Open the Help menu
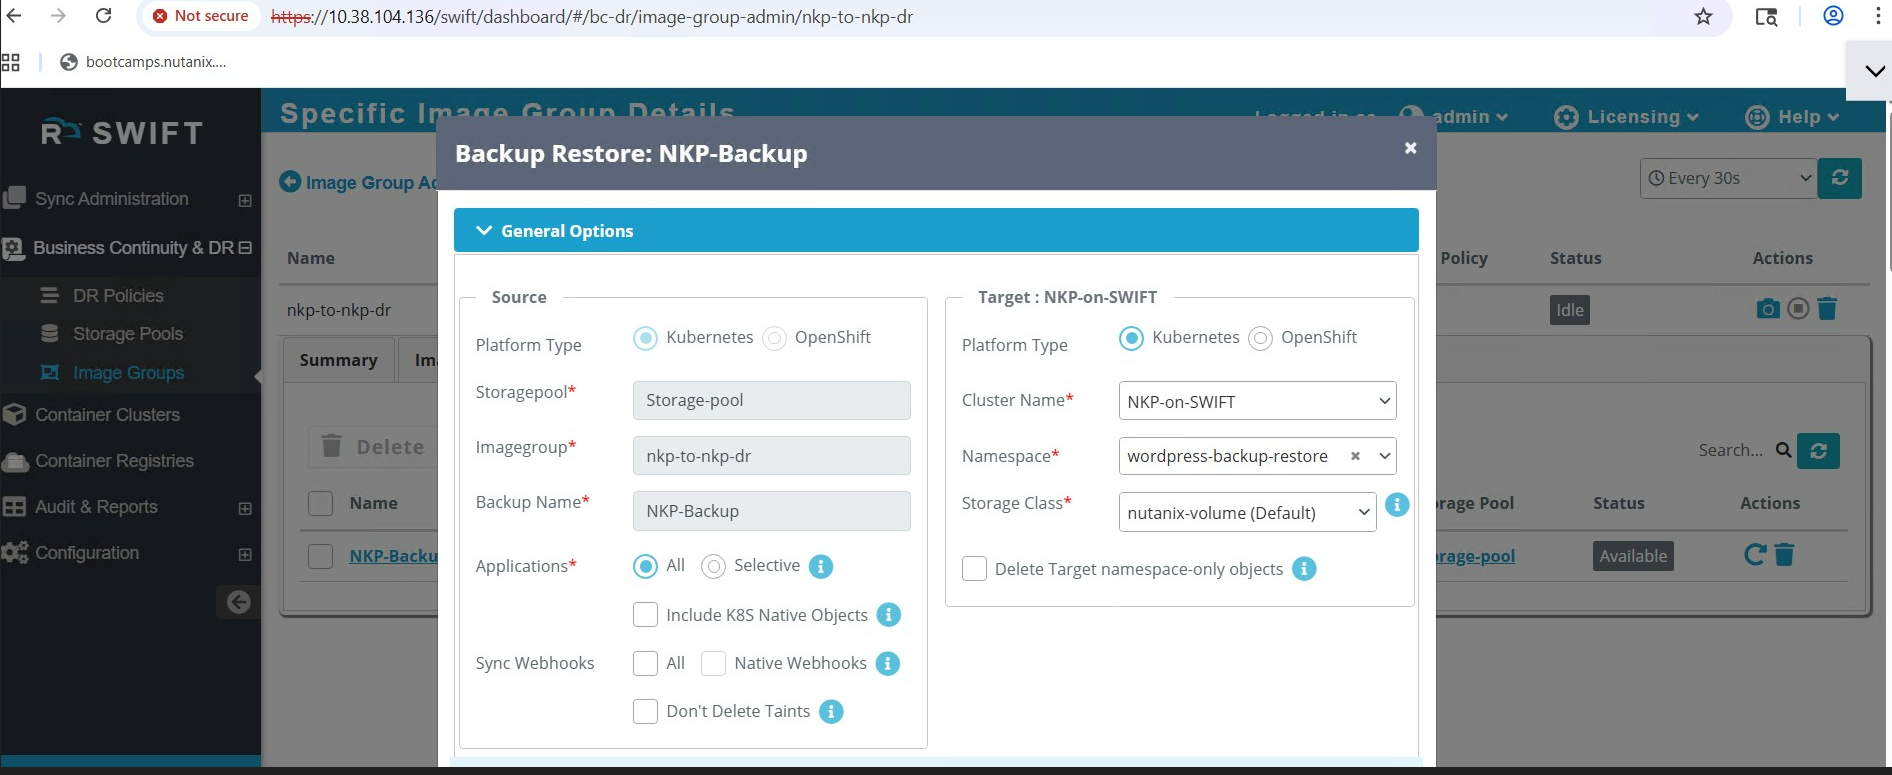Screen dimensions: 1892x775 click(x=1793, y=117)
